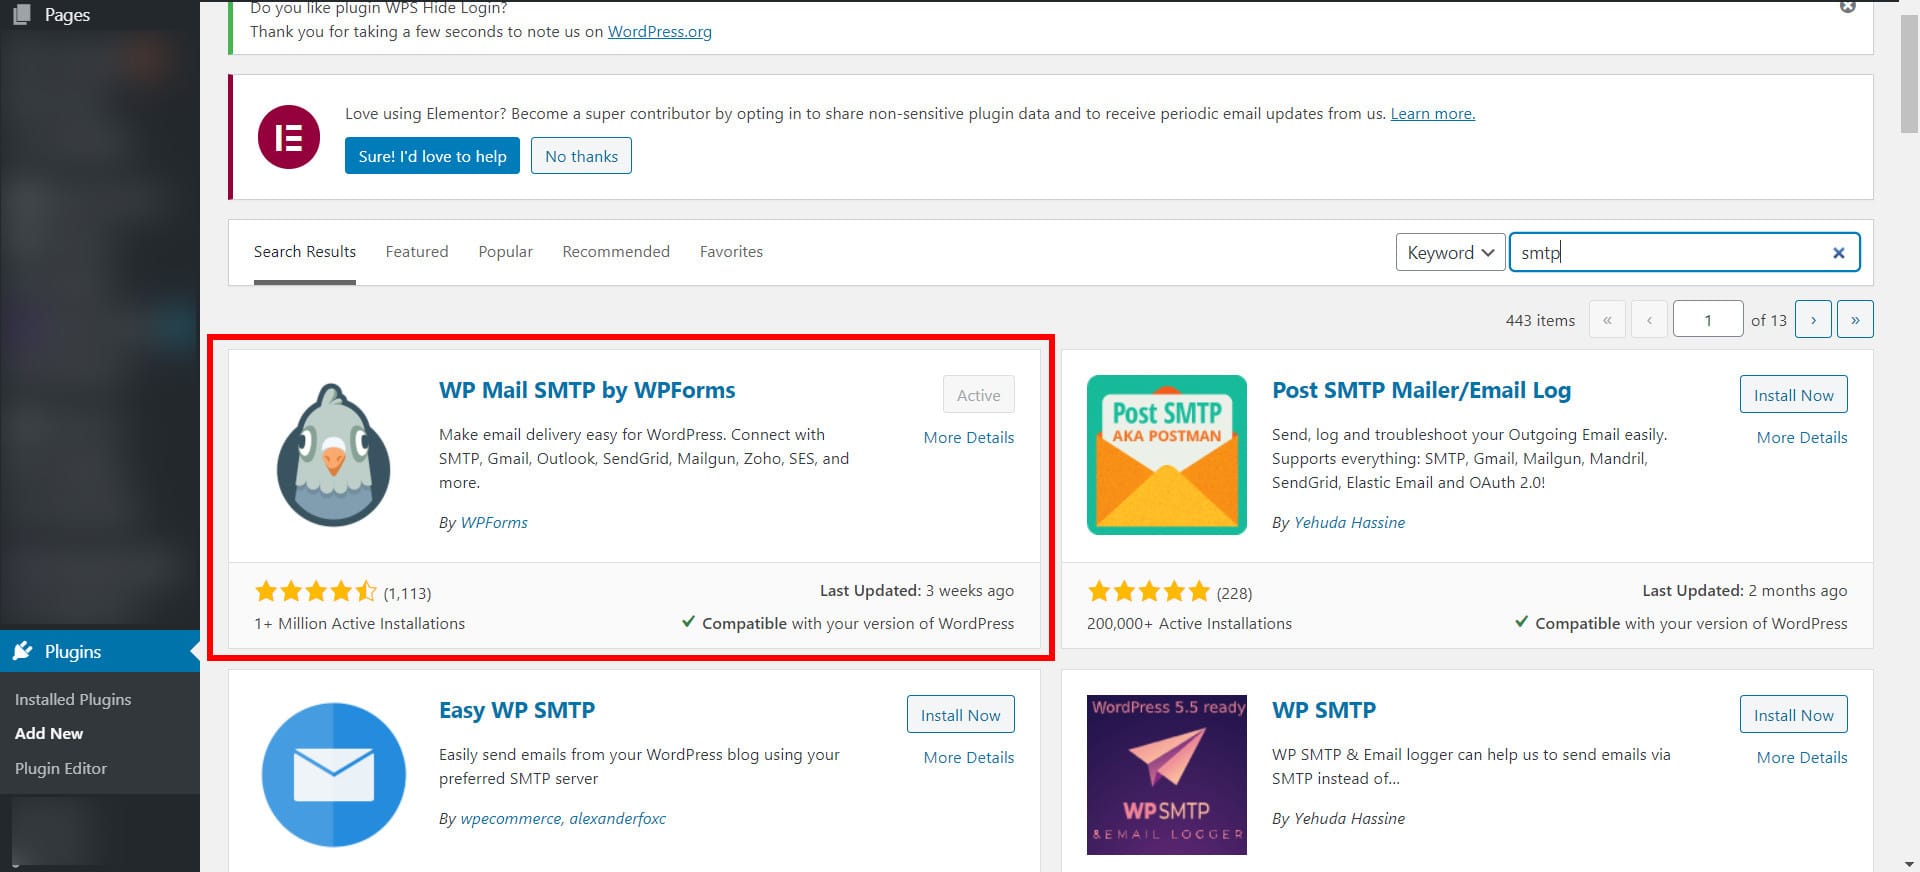The height and width of the screenshot is (872, 1920).
Task: Click the Easy WP SMTP mail thumbnail
Action: [x=333, y=775]
